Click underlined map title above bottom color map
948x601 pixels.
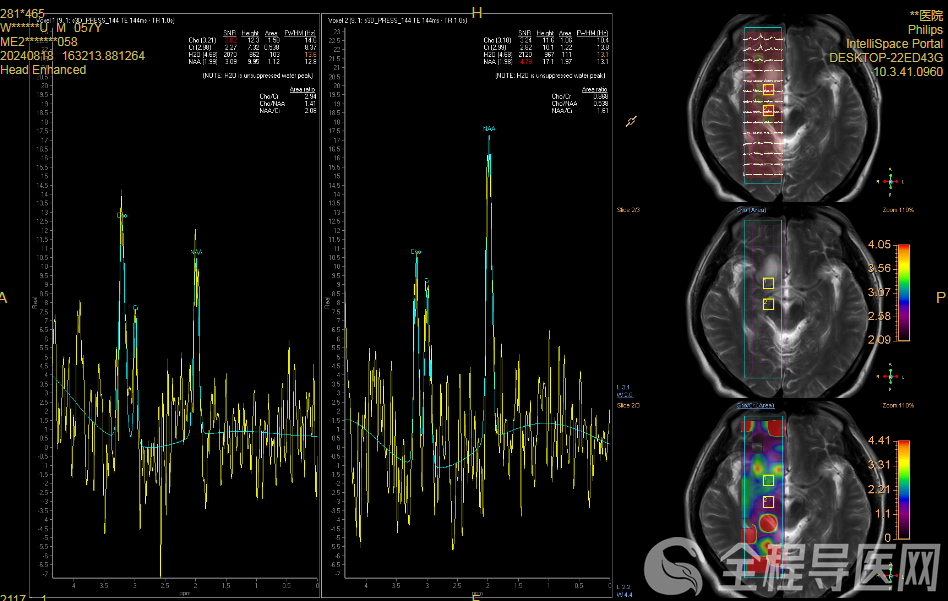[x=755, y=405]
